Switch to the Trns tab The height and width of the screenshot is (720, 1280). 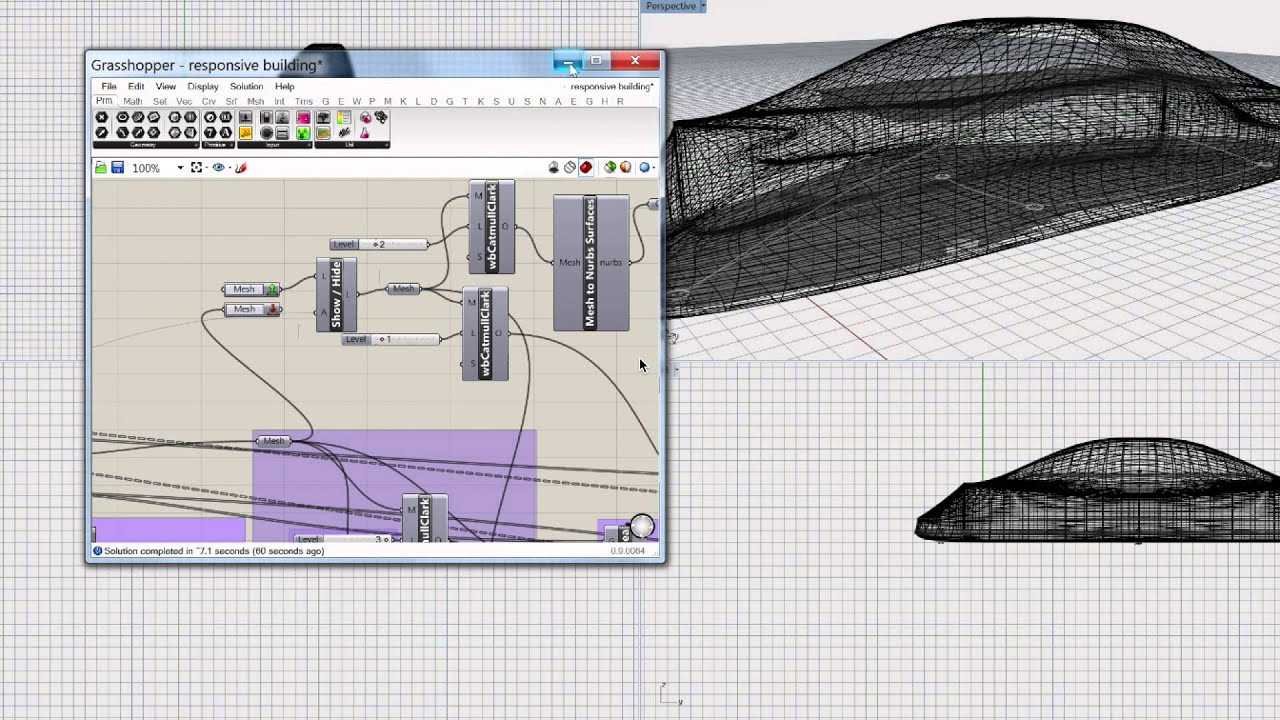tap(304, 101)
